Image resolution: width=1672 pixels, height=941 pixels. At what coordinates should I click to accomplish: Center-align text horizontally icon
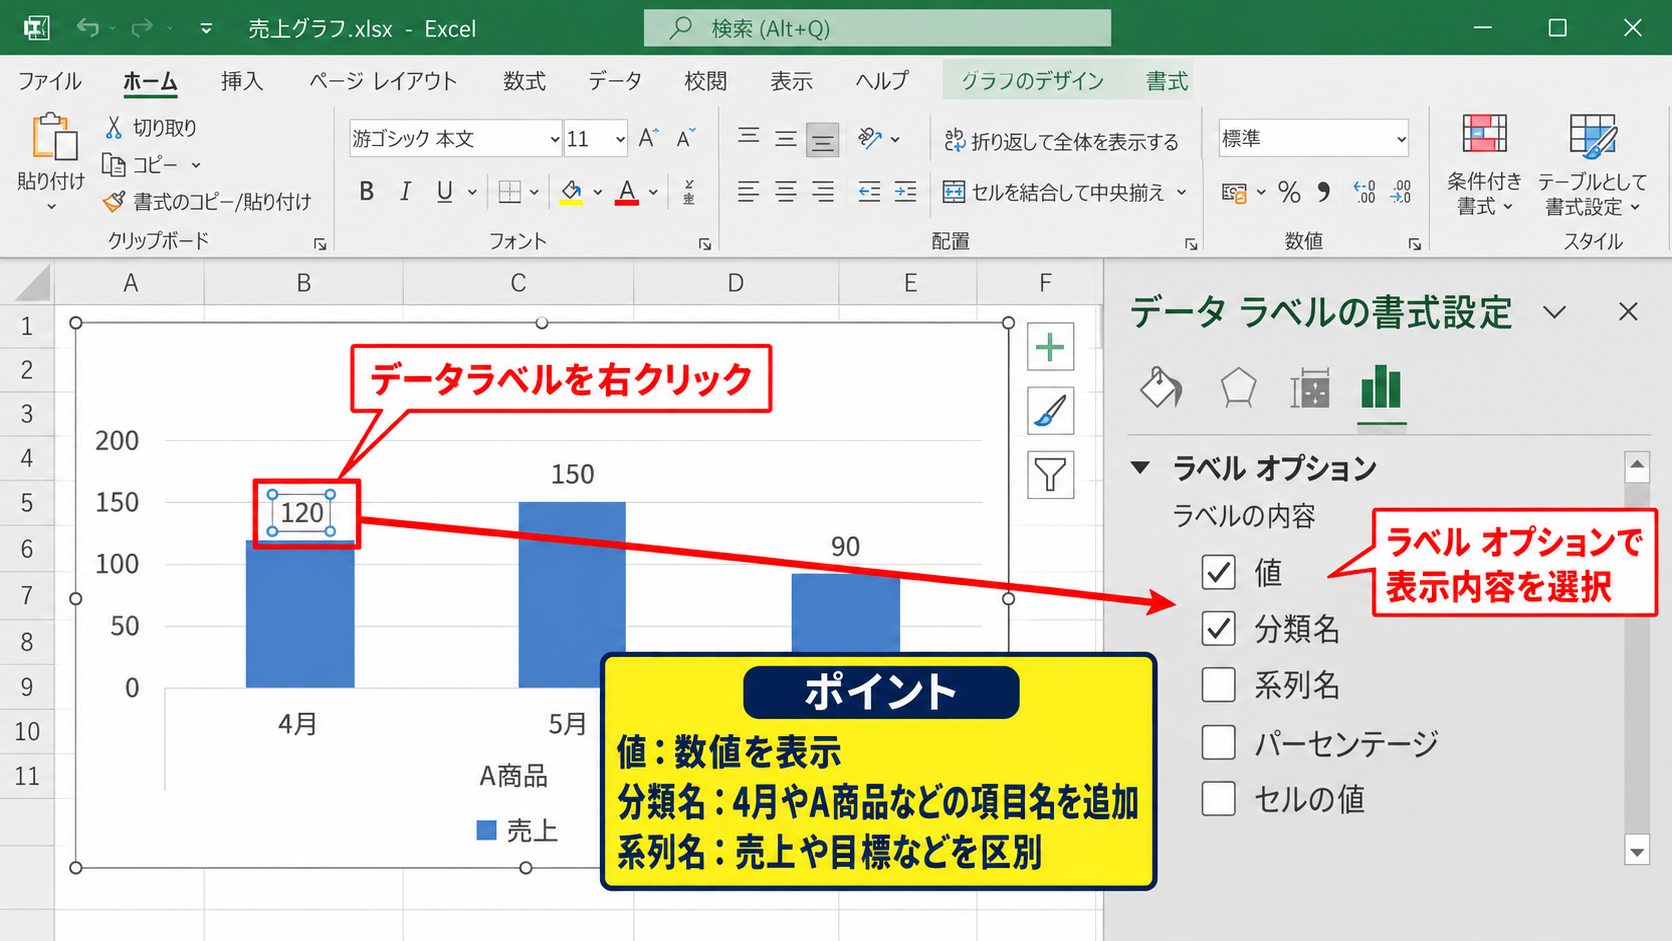786,191
